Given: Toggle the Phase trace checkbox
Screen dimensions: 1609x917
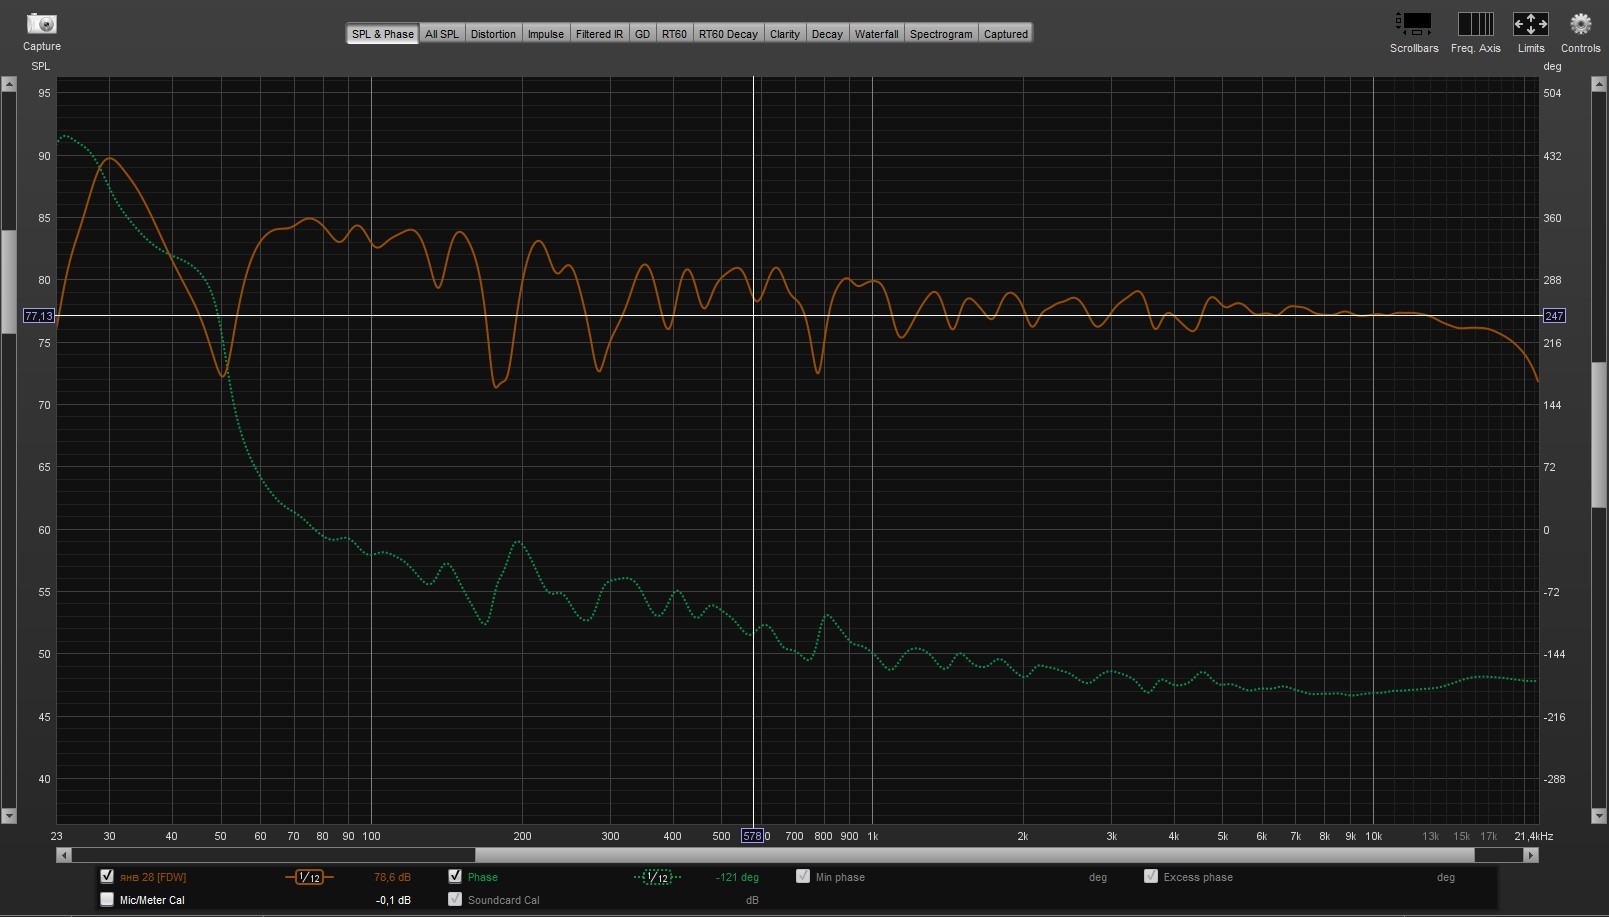Looking at the screenshot, I should click(x=455, y=876).
